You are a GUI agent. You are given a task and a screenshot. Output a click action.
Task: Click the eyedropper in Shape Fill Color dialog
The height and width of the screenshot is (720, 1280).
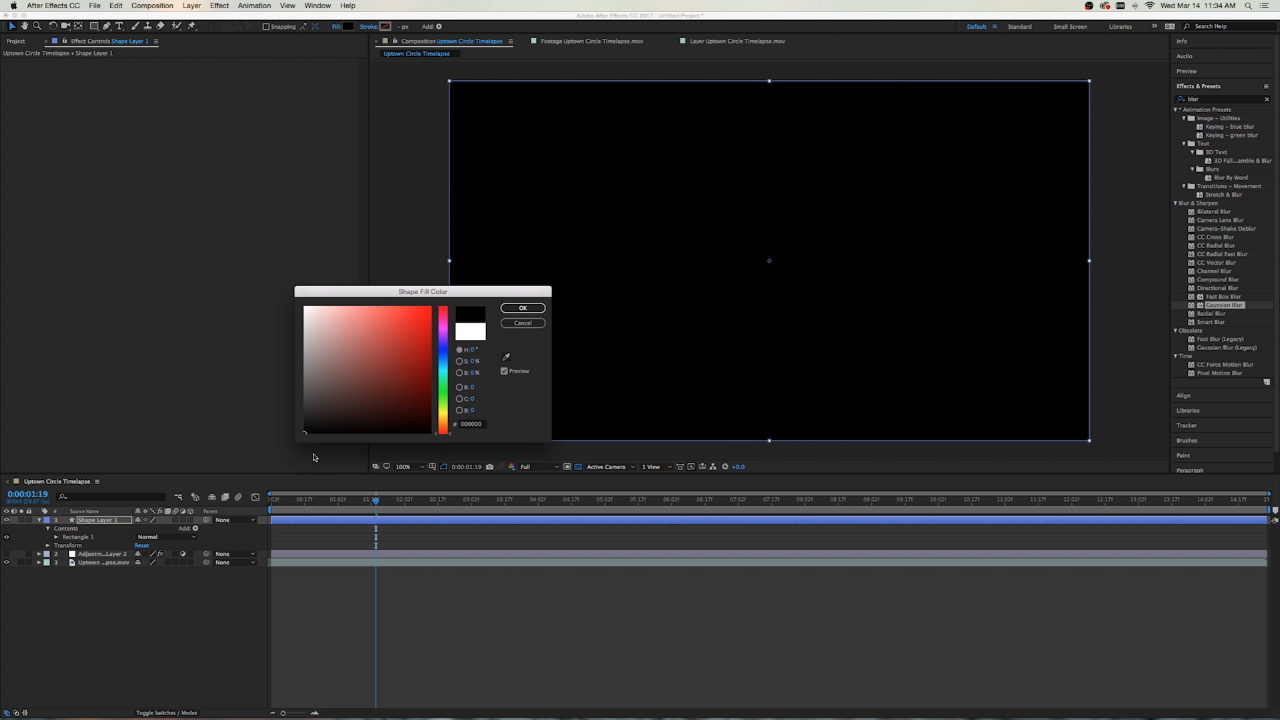point(506,357)
